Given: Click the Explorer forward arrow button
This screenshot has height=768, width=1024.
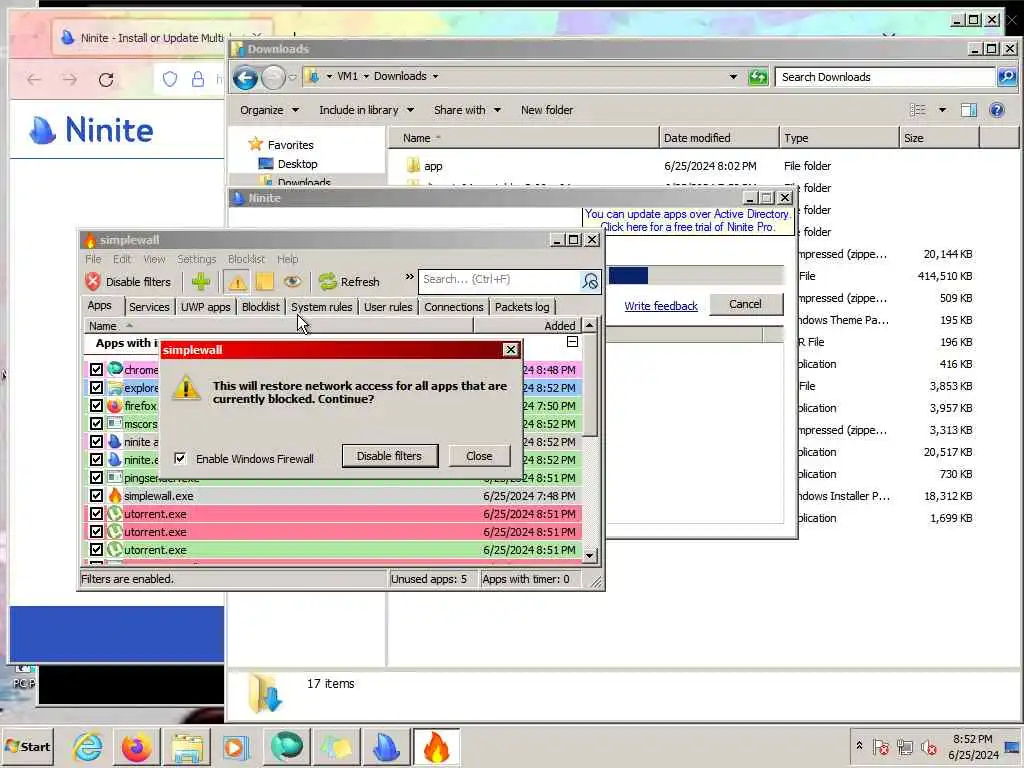Looking at the screenshot, I should (274, 78).
